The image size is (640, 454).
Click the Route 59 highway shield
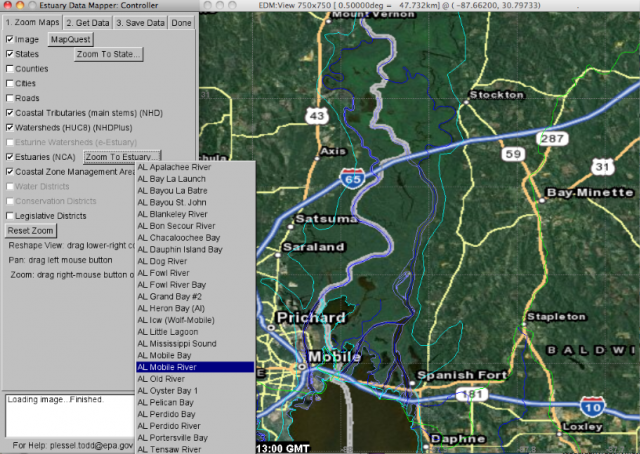513,154
